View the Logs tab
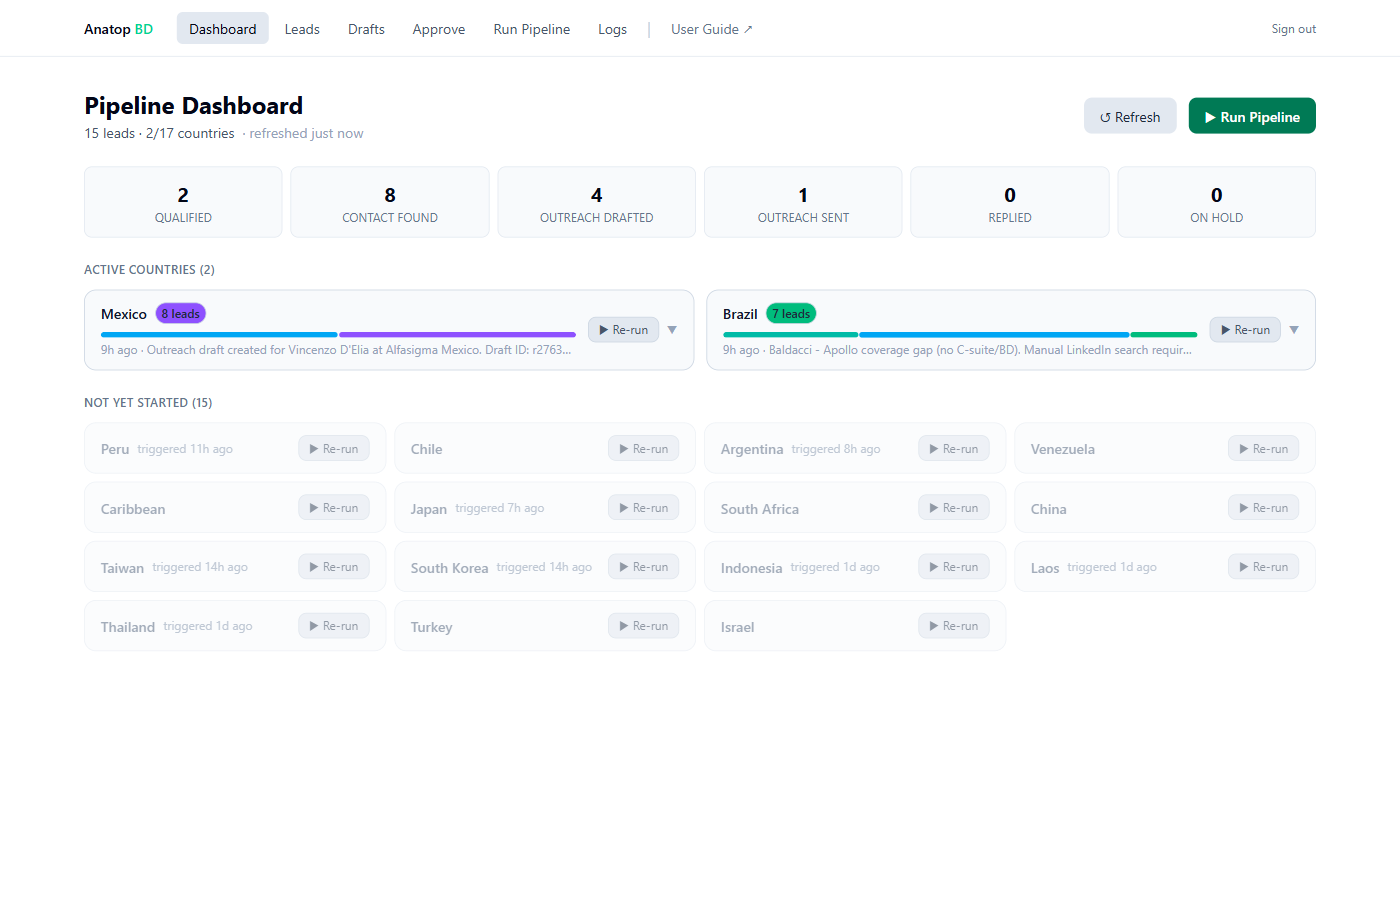1400x900 pixels. [x=612, y=29]
